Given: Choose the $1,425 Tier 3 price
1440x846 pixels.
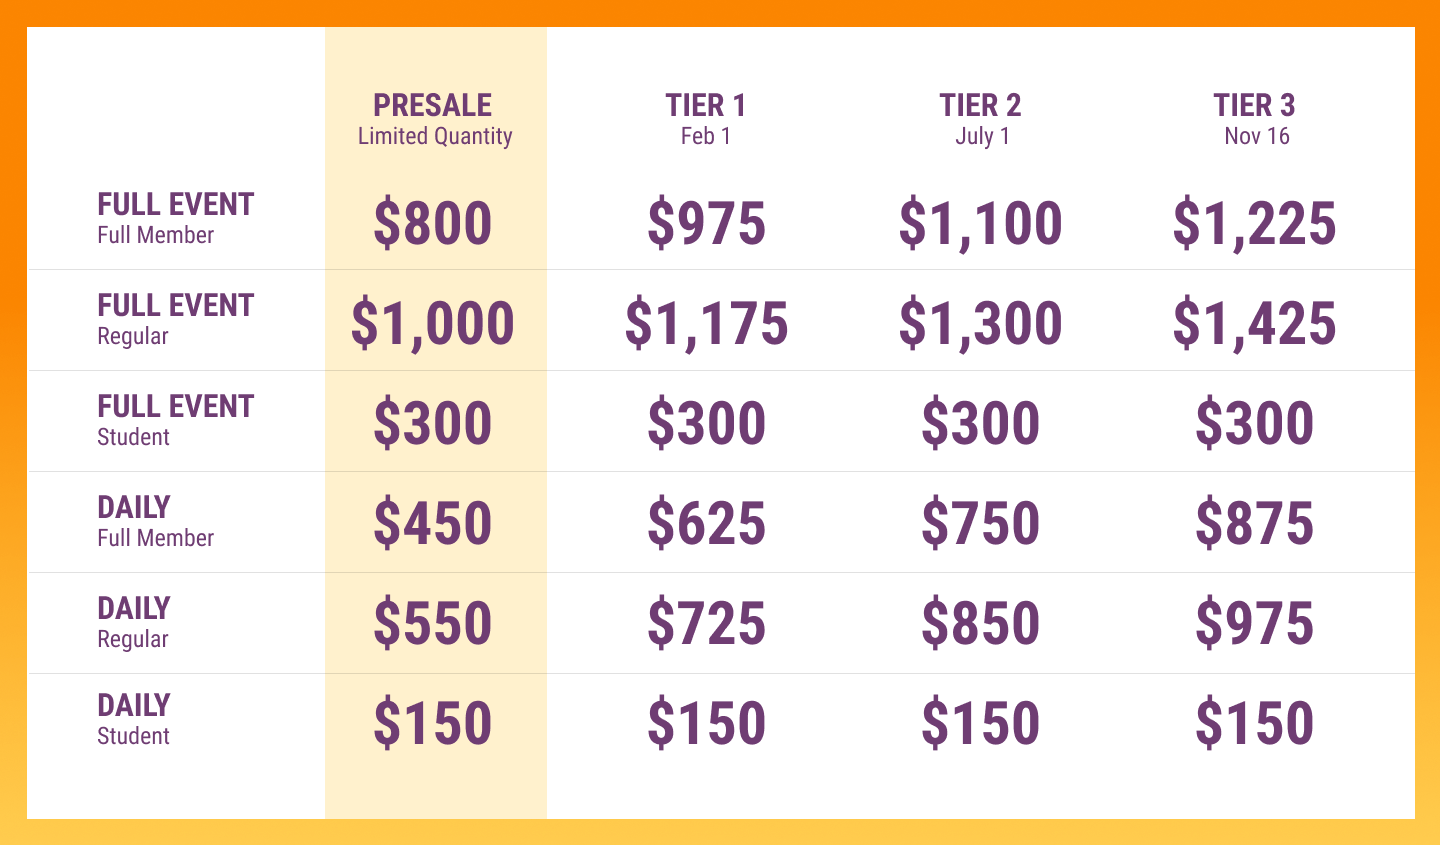Looking at the screenshot, I should coord(1254,324).
